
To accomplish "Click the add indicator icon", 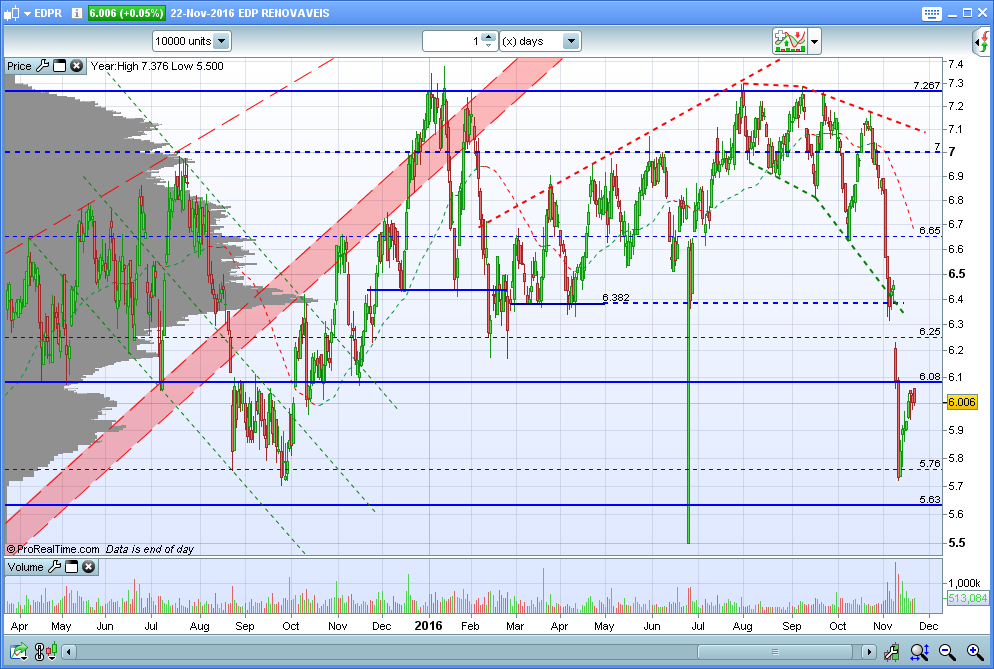I will click(x=789, y=41).
